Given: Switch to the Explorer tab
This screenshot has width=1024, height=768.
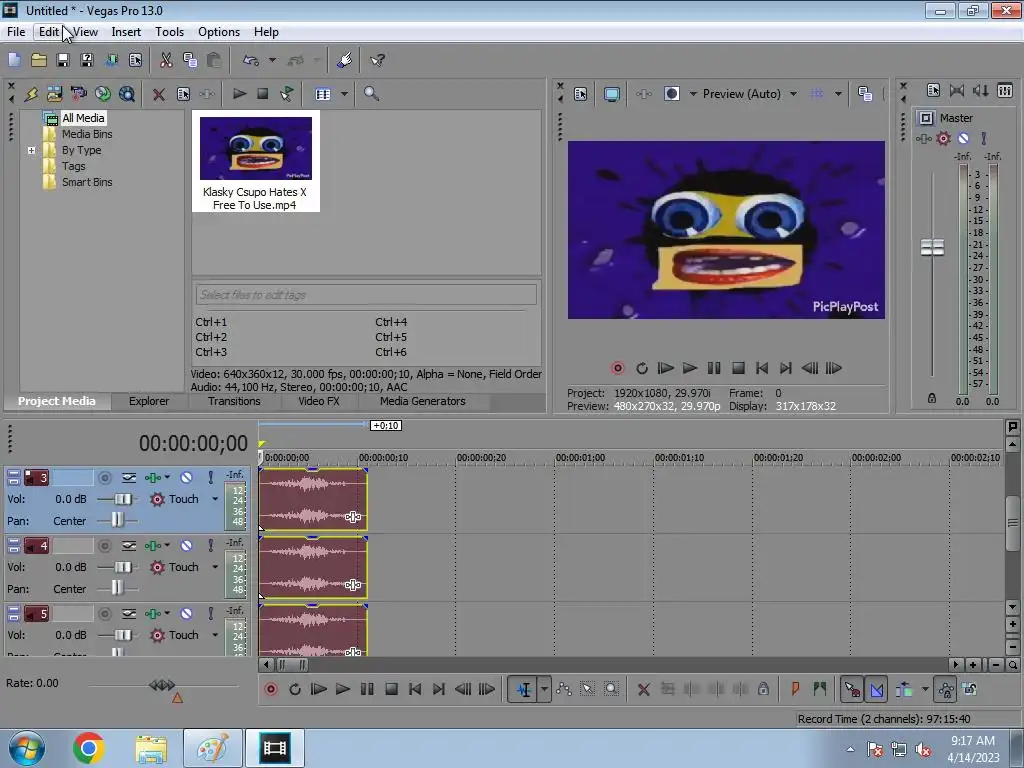Looking at the screenshot, I should tap(149, 401).
